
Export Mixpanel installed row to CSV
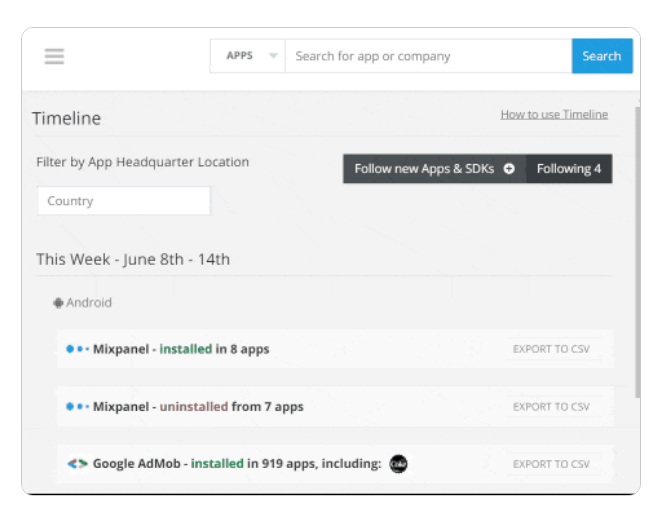click(551, 350)
